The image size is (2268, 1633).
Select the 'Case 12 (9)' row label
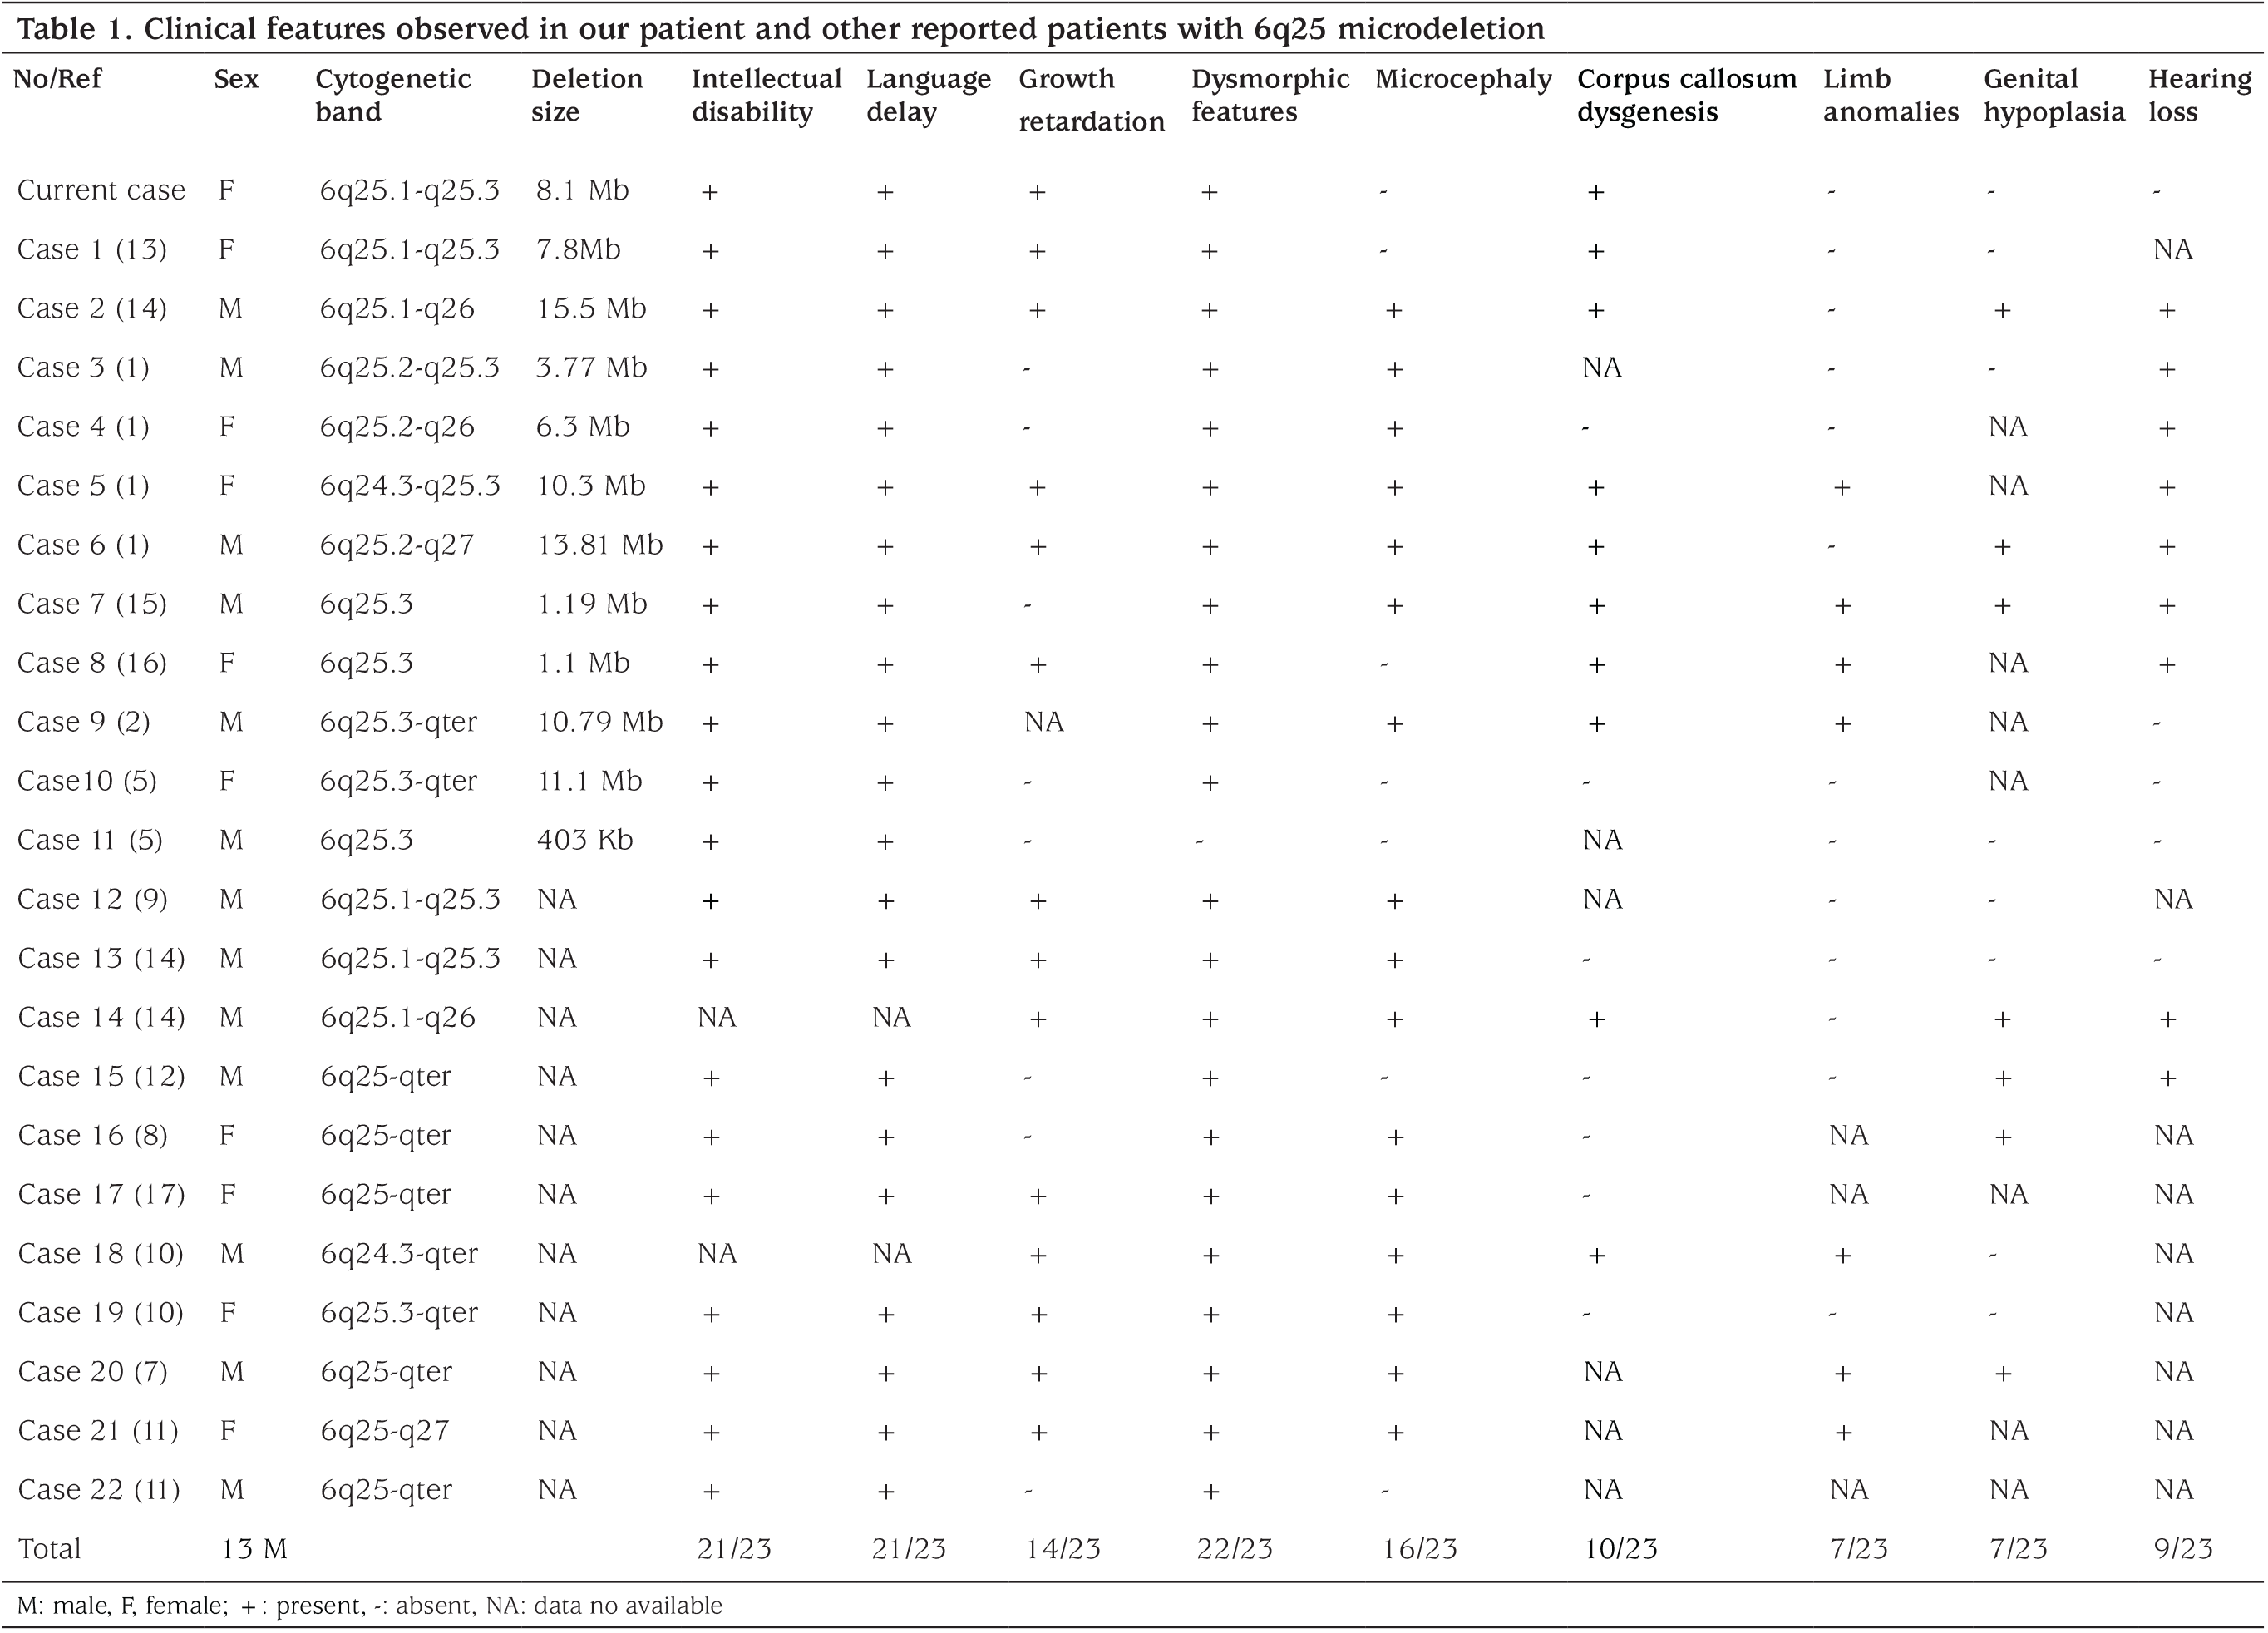92,899
